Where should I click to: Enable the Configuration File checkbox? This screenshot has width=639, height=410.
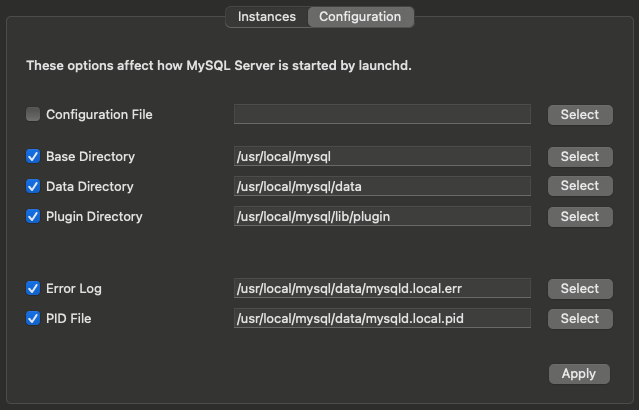pos(33,114)
